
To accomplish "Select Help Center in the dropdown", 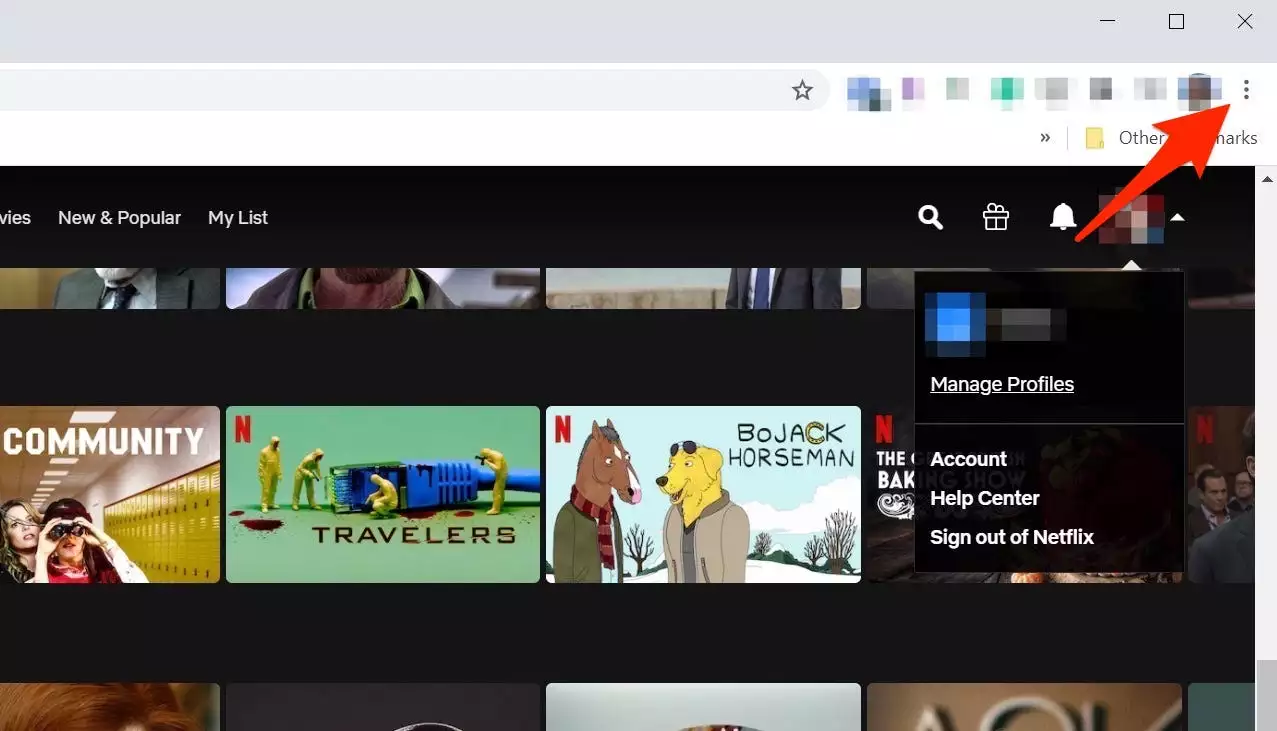I will (x=985, y=498).
